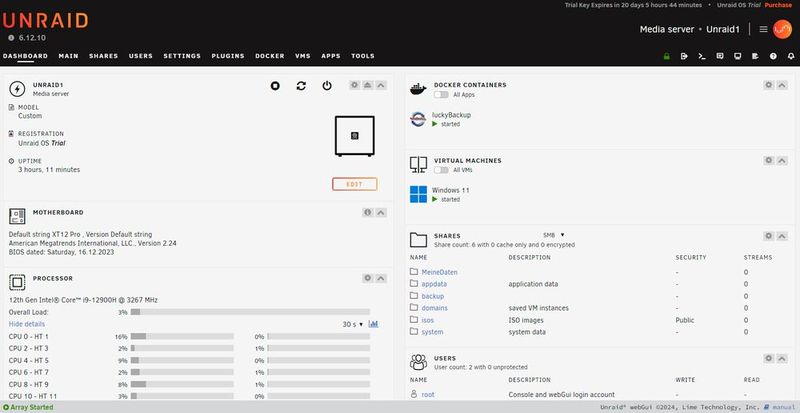Image resolution: width=800 pixels, height=413 pixels.
Task: Open the Tools tab
Action: click(x=363, y=56)
